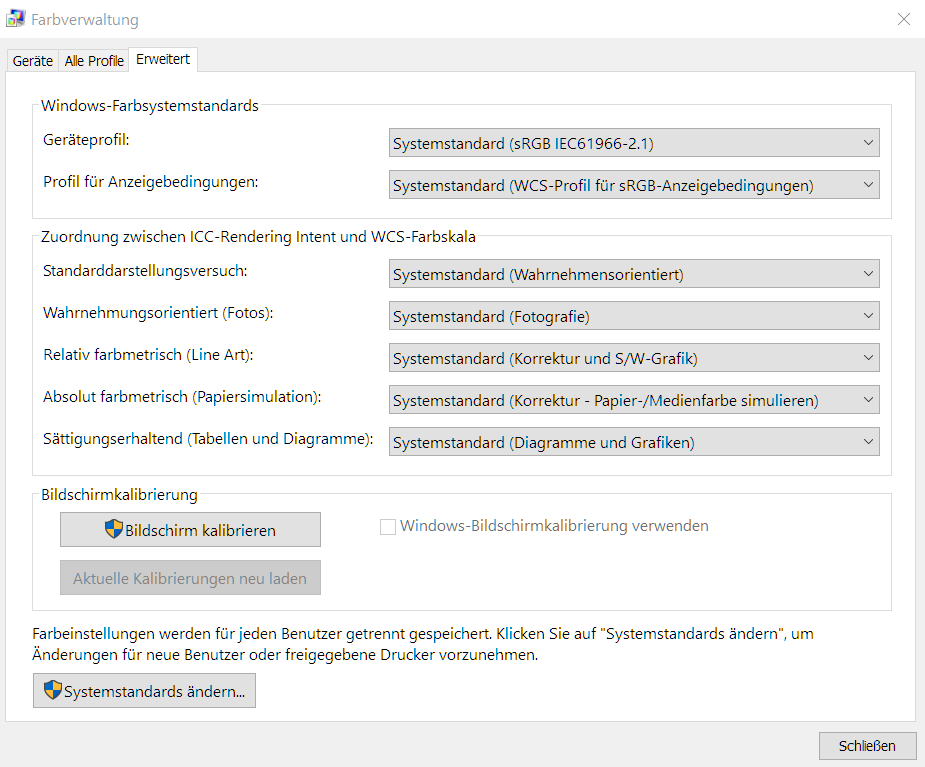The width and height of the screenshot is (925, 767).
Task: Click Aktuelle Kalibrierungen neu laden button
Action: (190, 578)
